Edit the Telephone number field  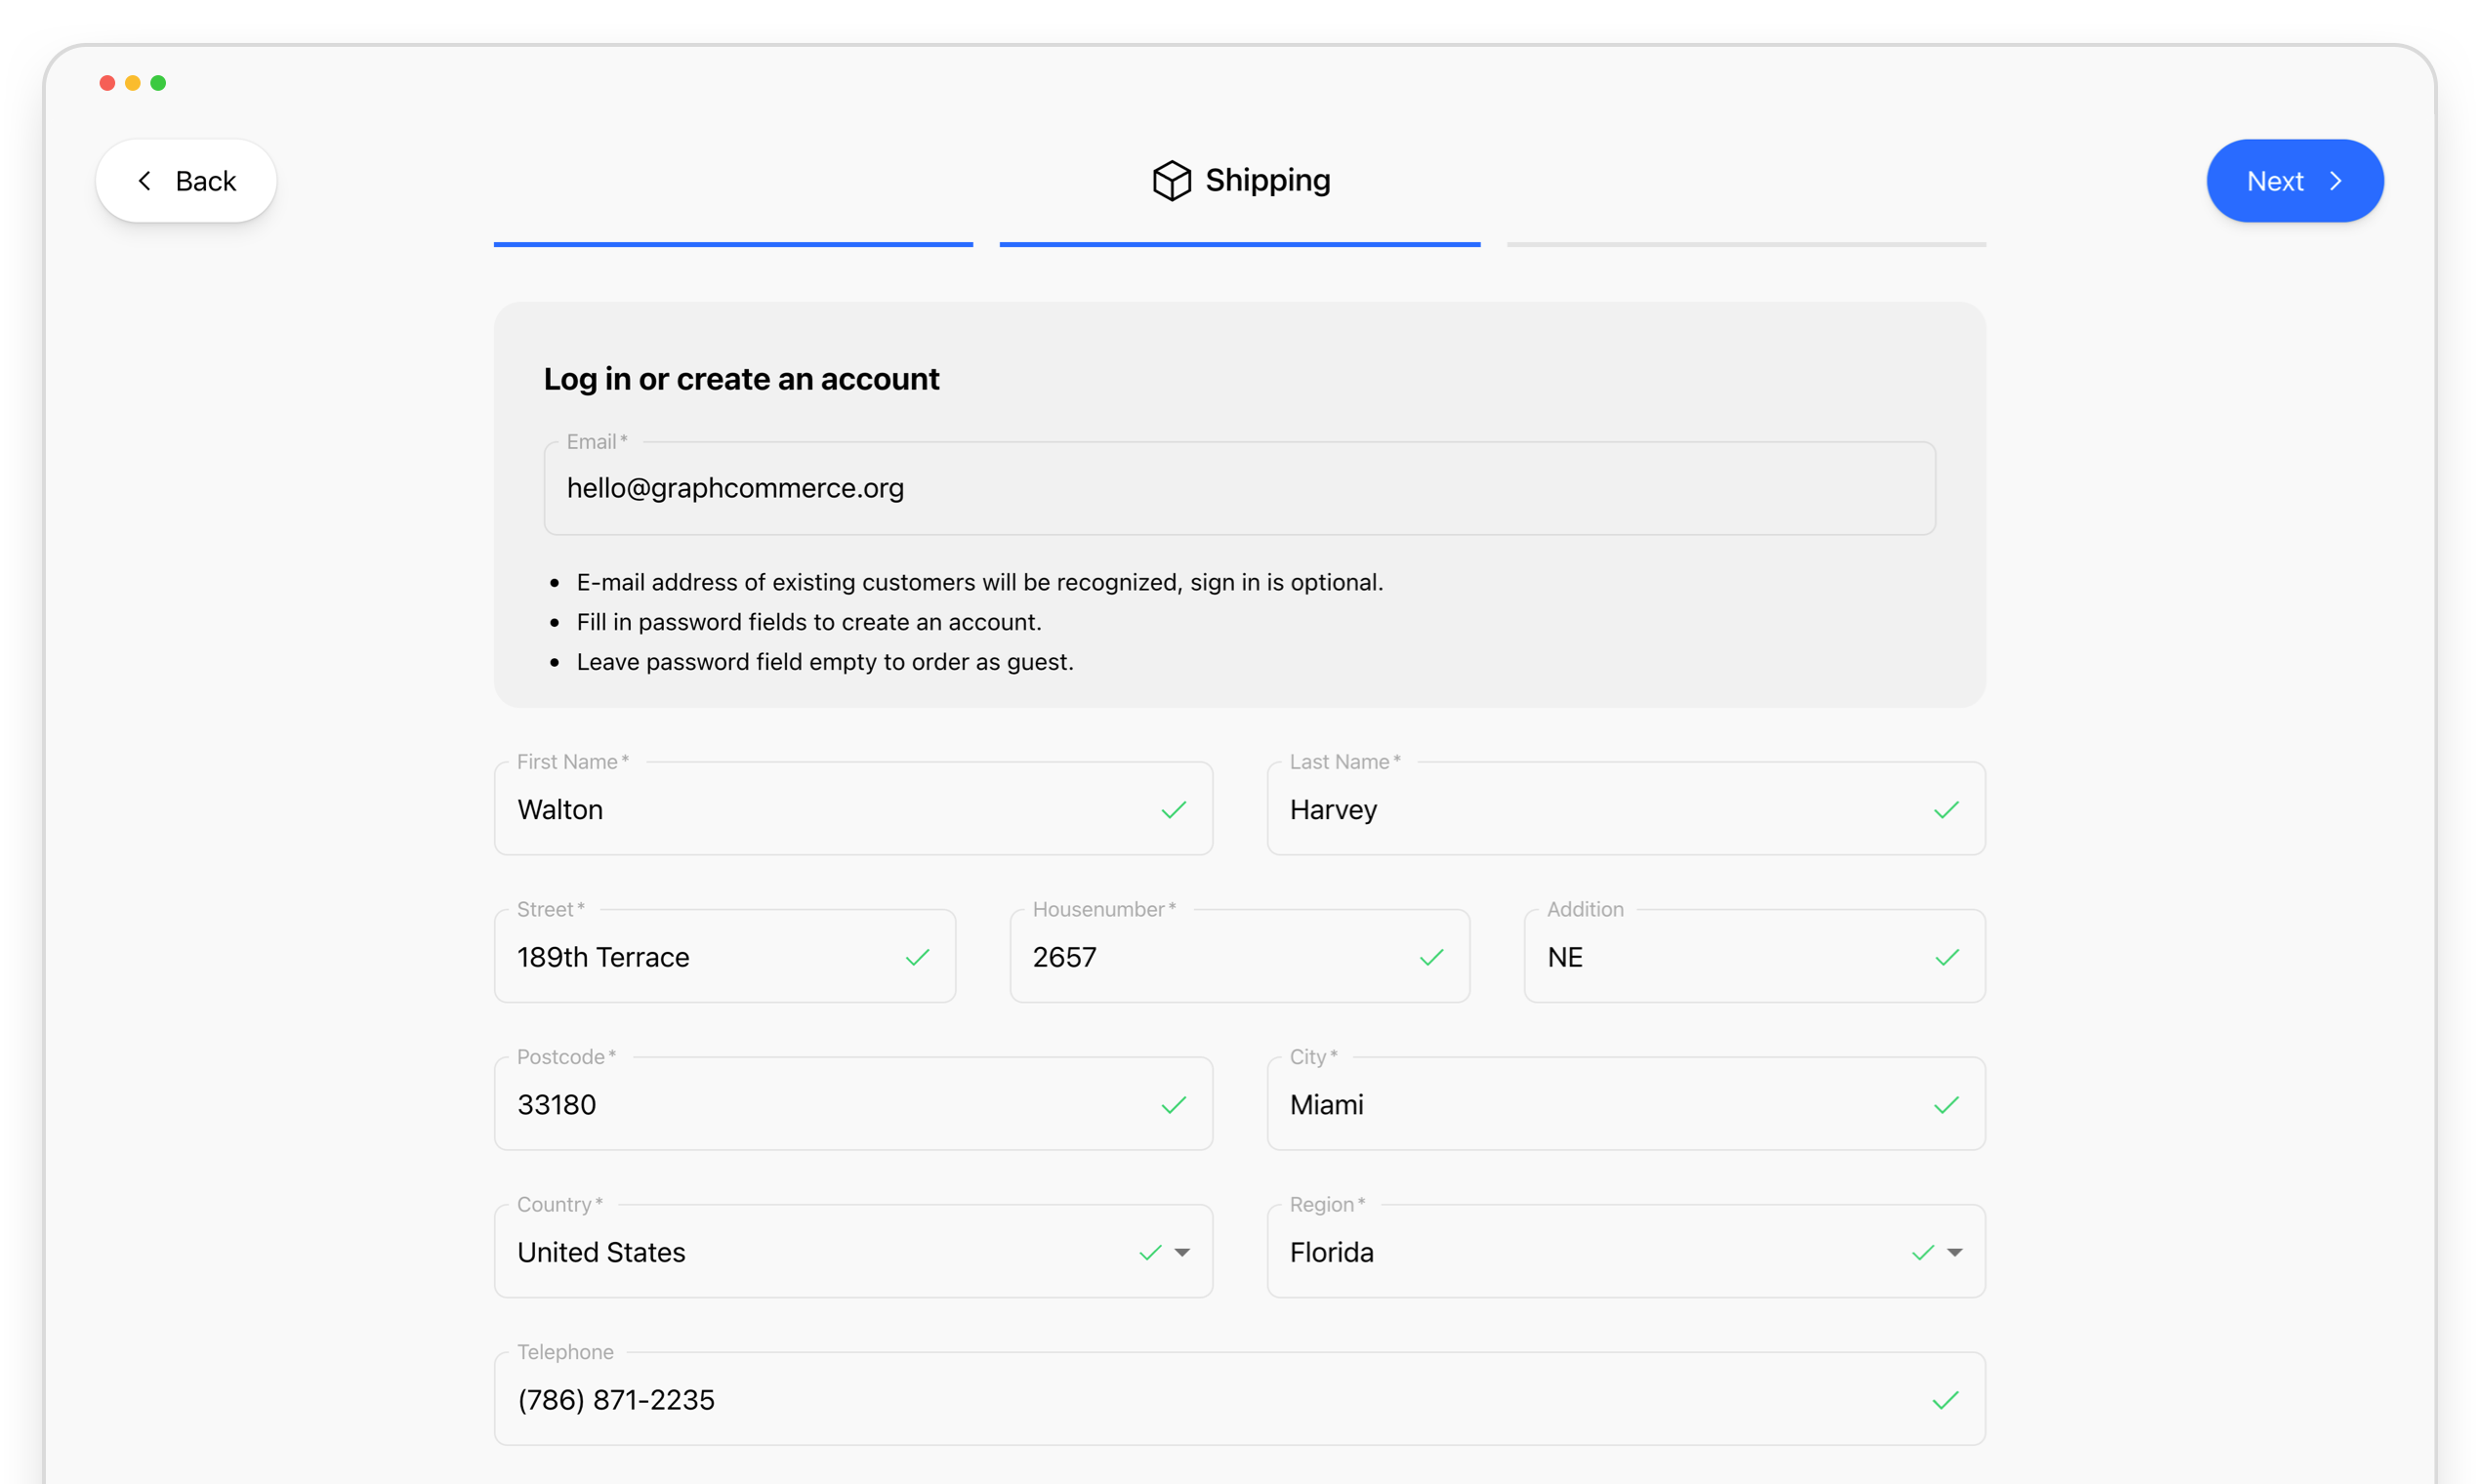pos(1200,1400)
